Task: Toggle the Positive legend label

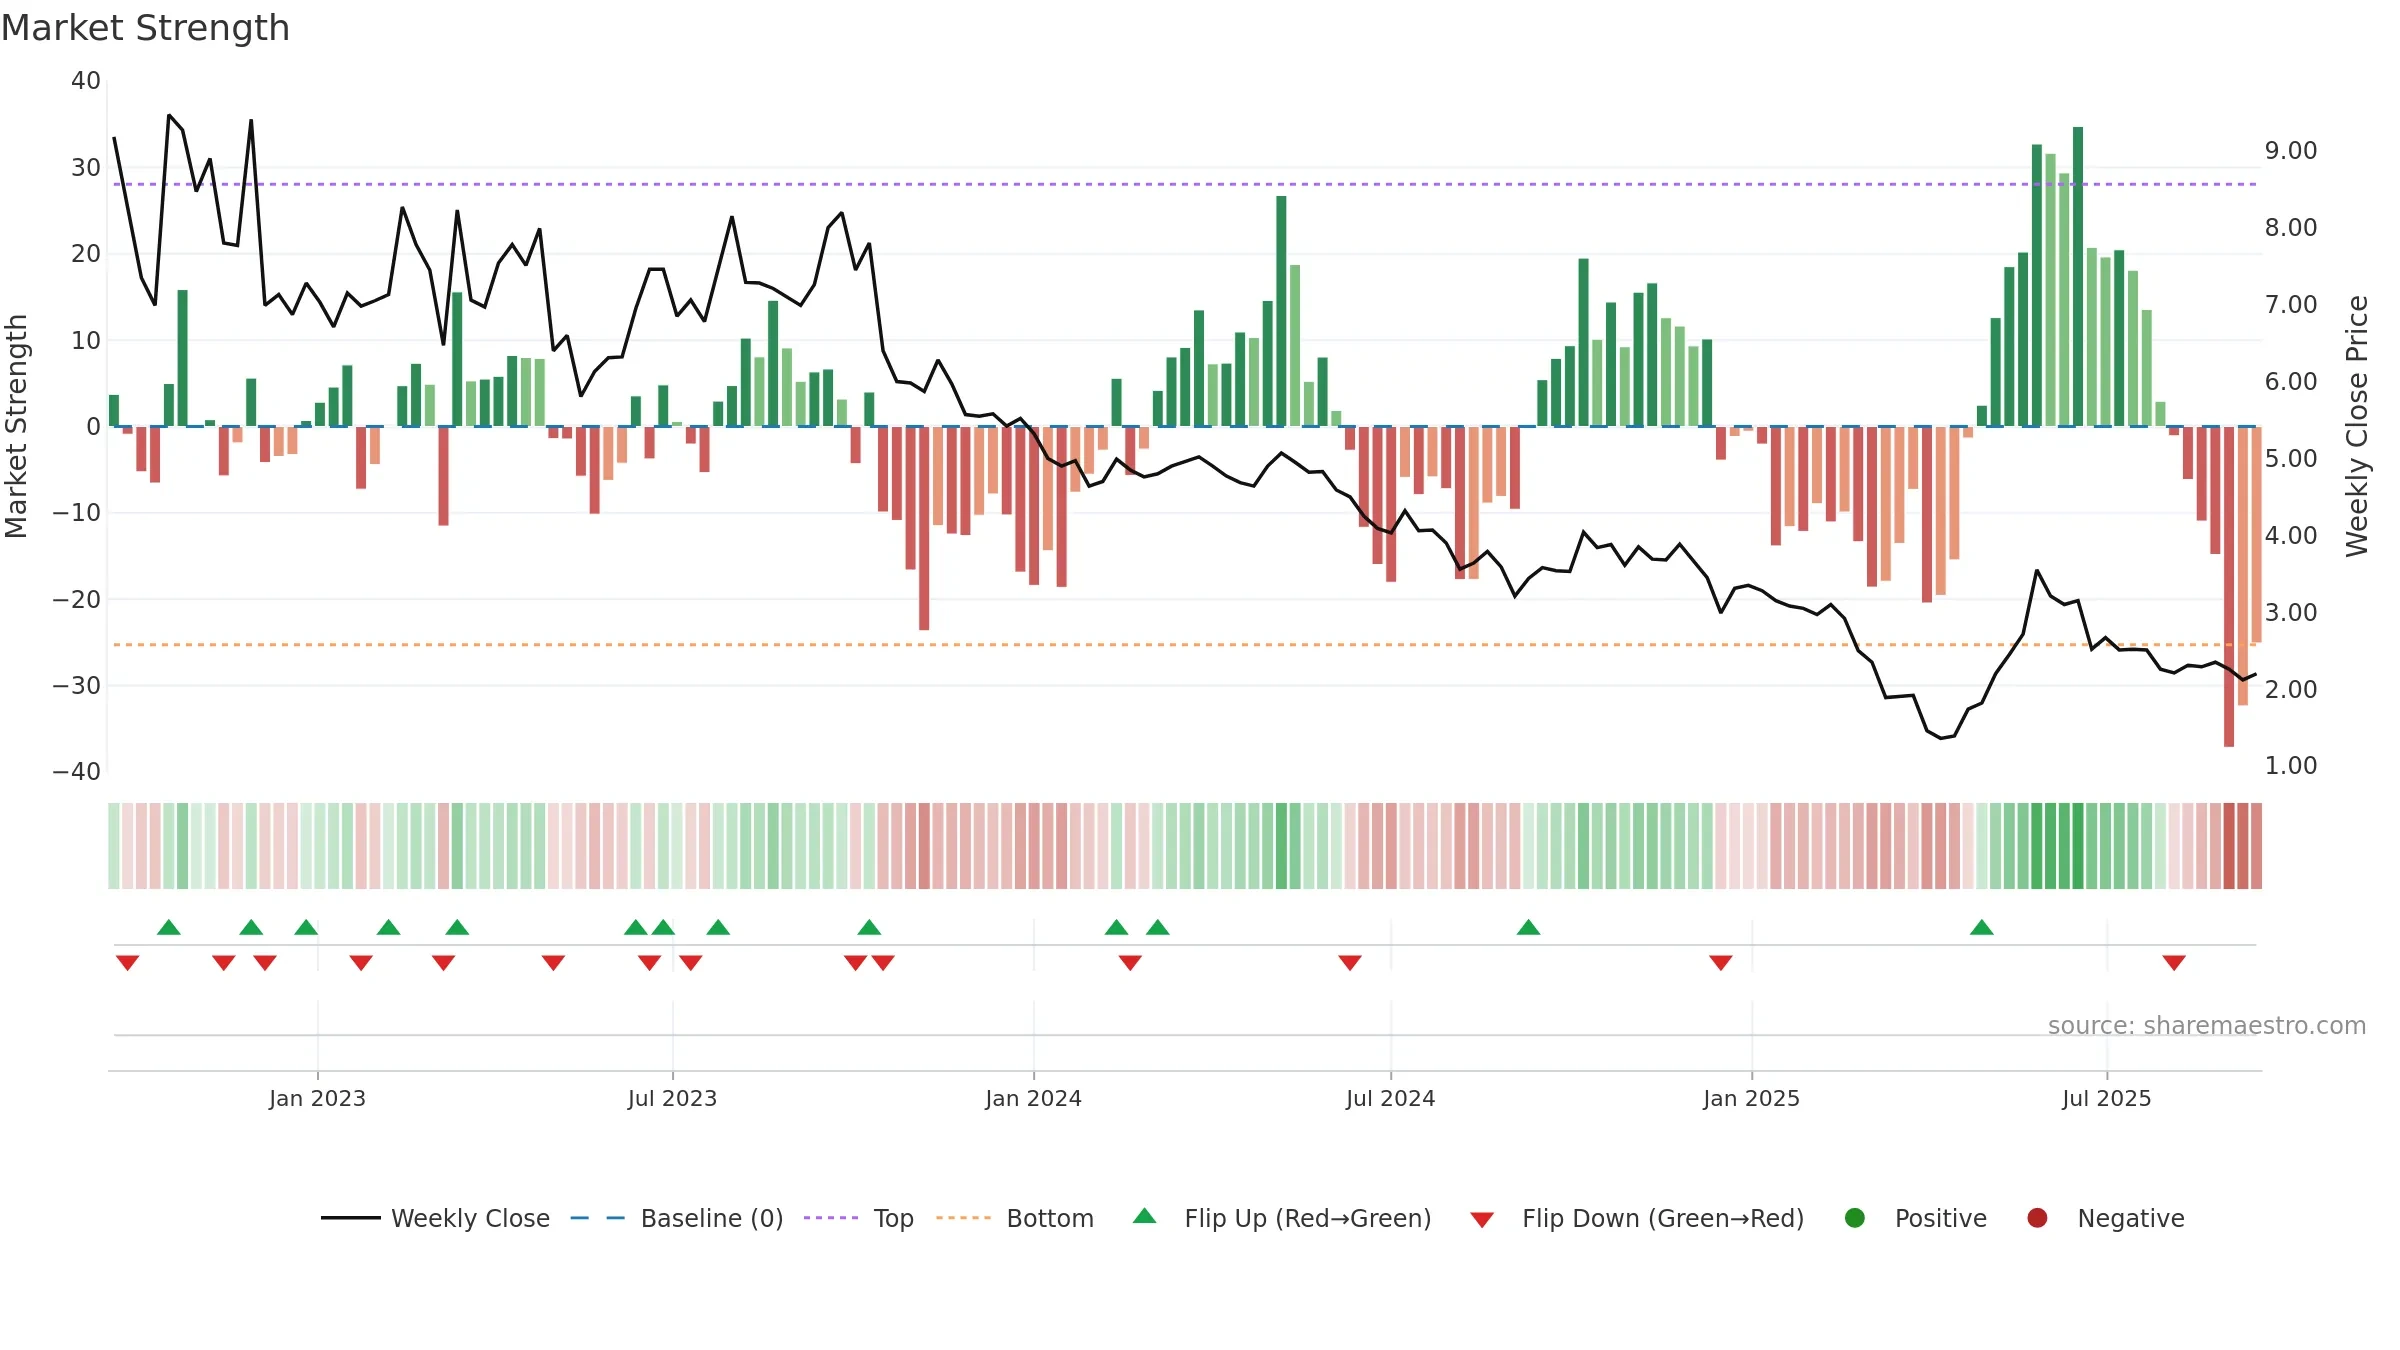Action: (x=1940, y=1218)
